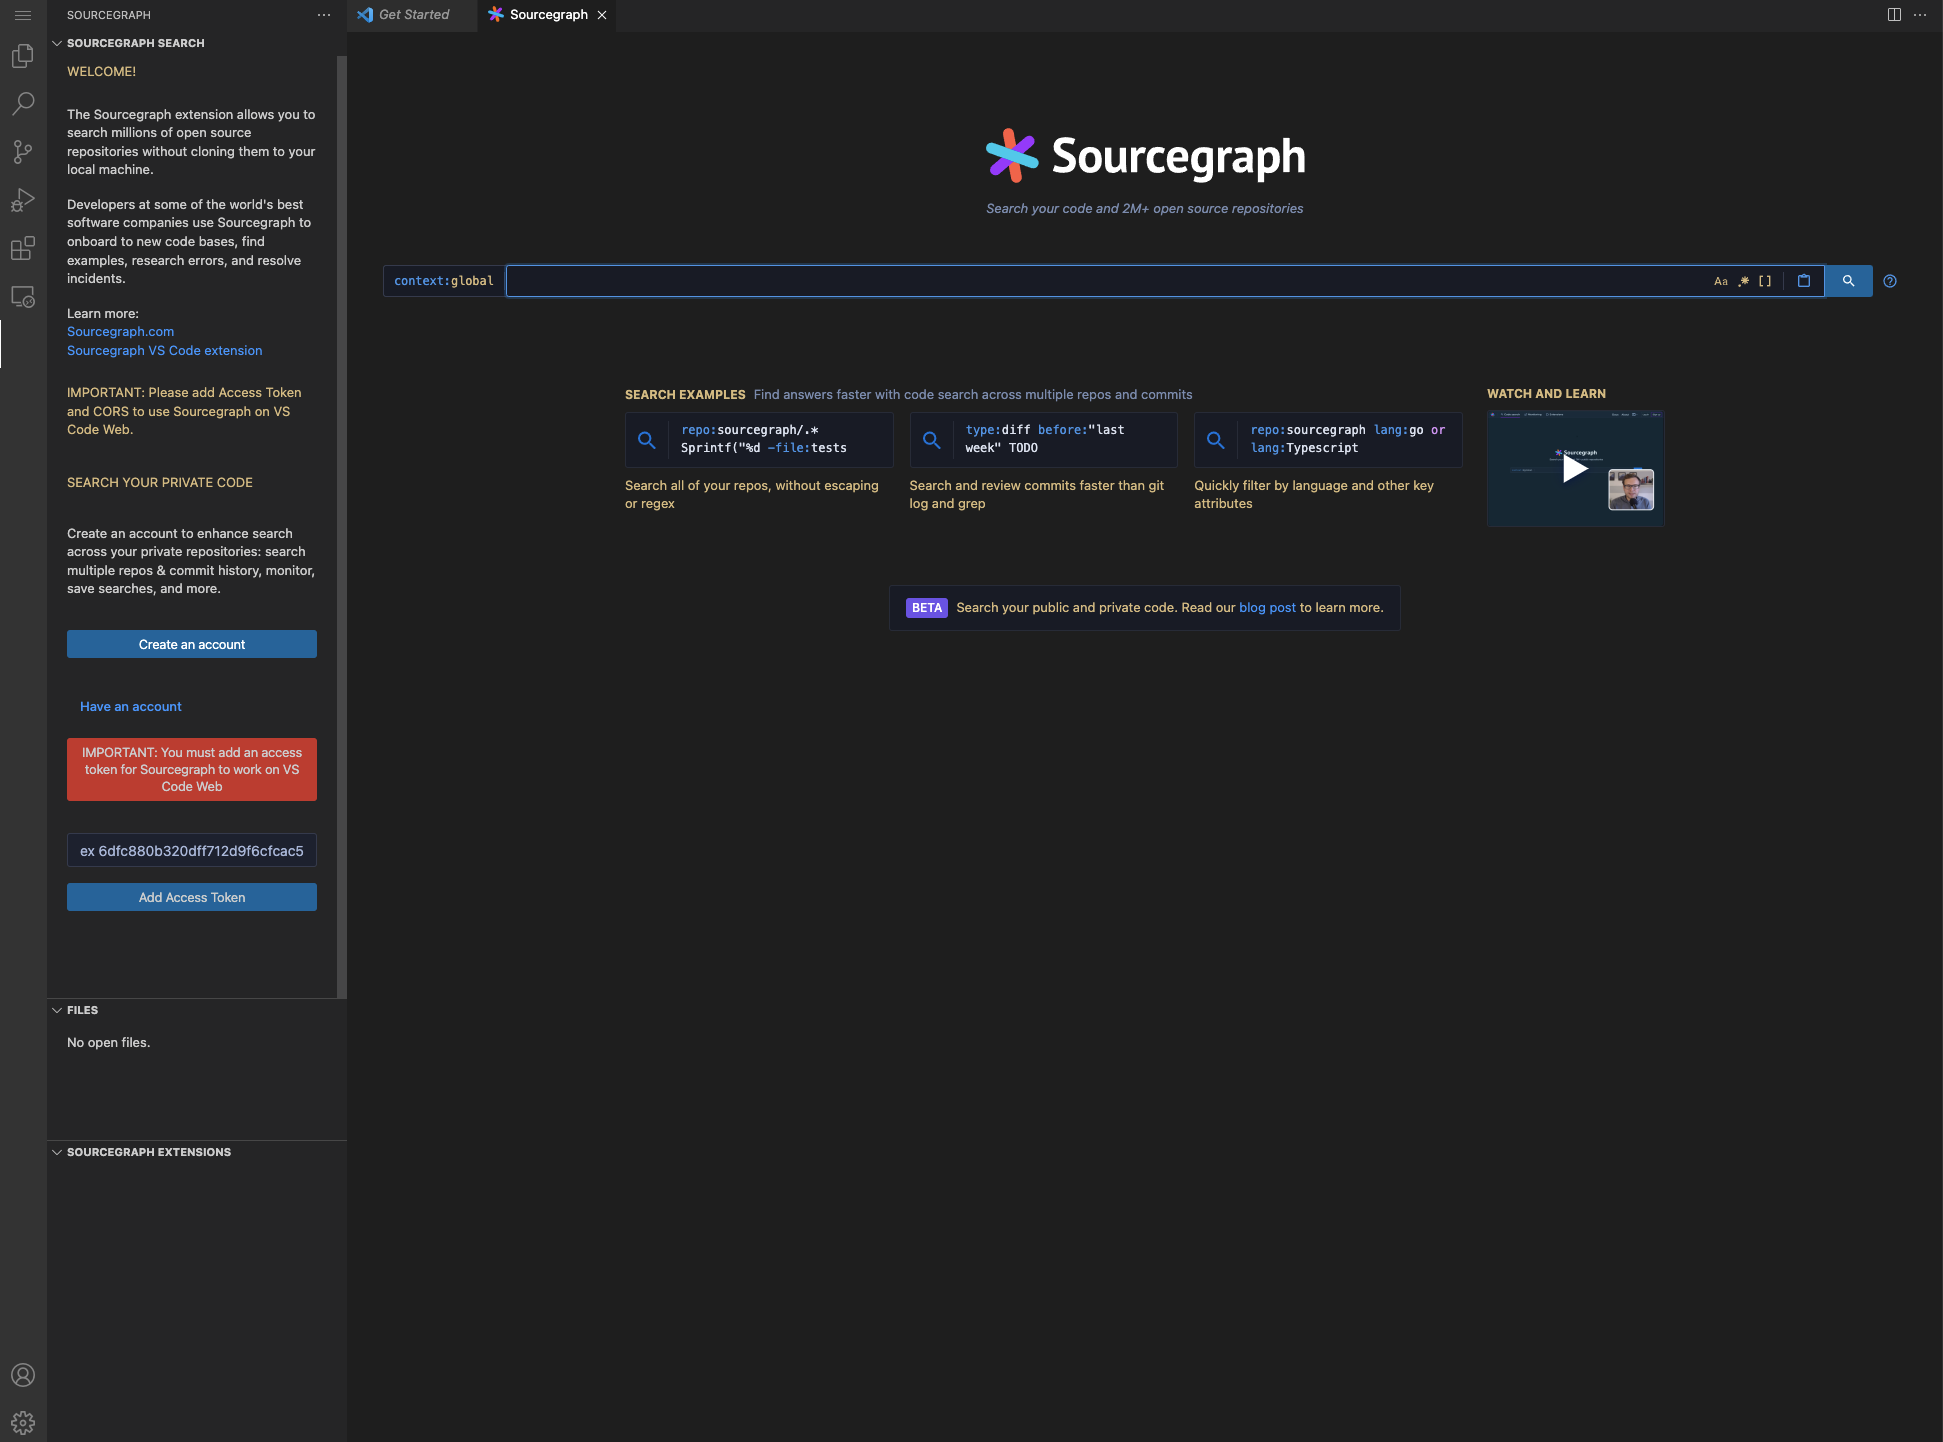
Task: Open Source Control view in activity bar
Action: click(23, 152)
